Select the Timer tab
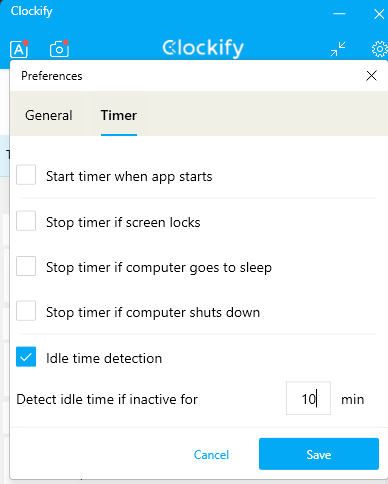The width and height of the screenshot is (388, 484). click(x=119, y=115)
